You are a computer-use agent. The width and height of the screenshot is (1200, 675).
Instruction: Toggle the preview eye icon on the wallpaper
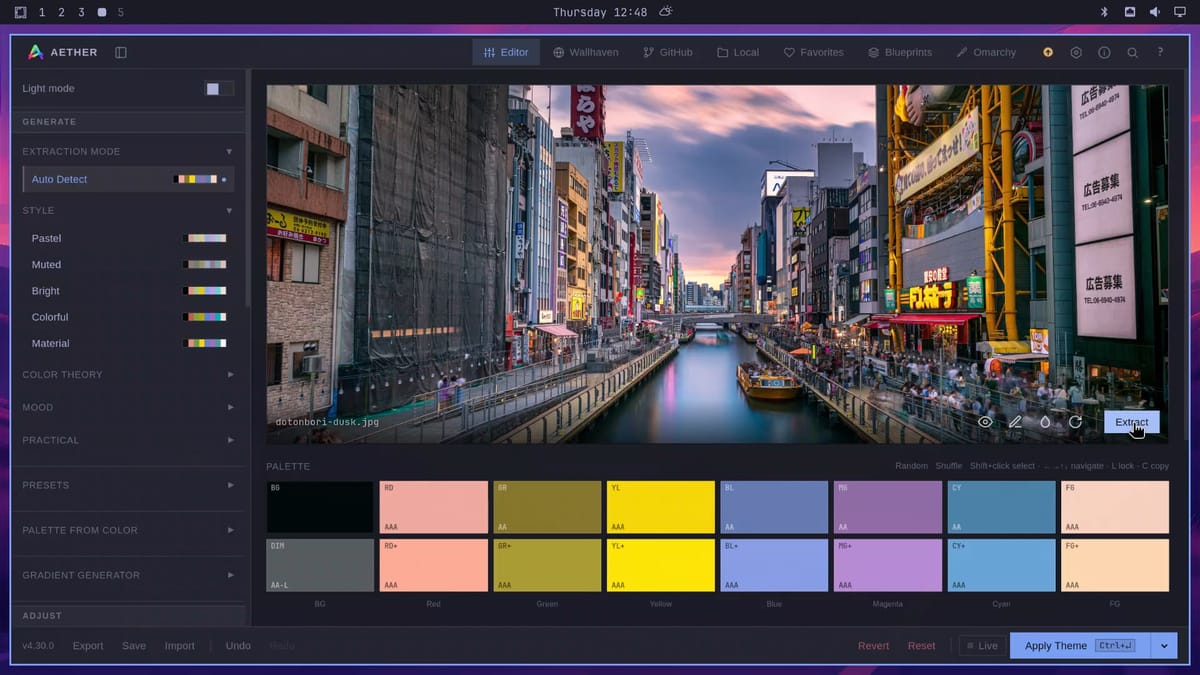coord(985,422)
